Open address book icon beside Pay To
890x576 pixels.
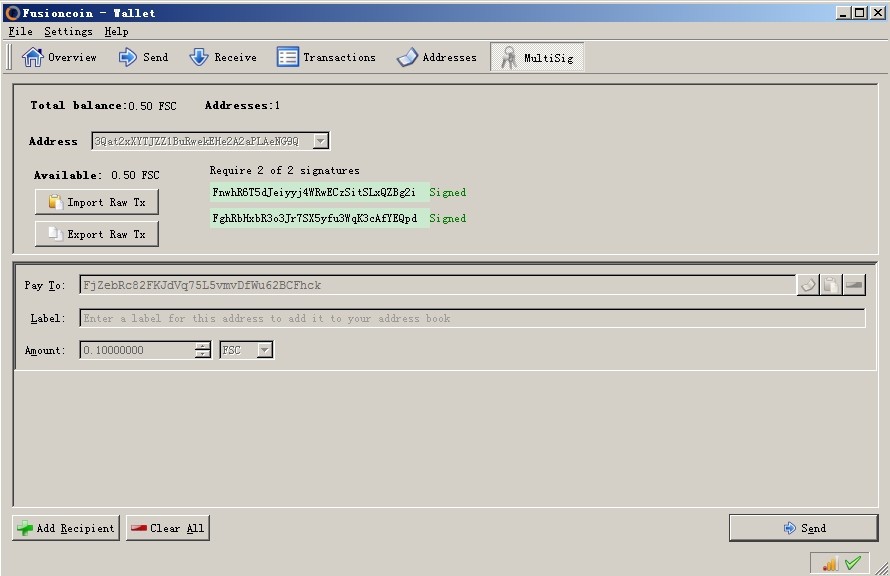click(x=808, y=285)
